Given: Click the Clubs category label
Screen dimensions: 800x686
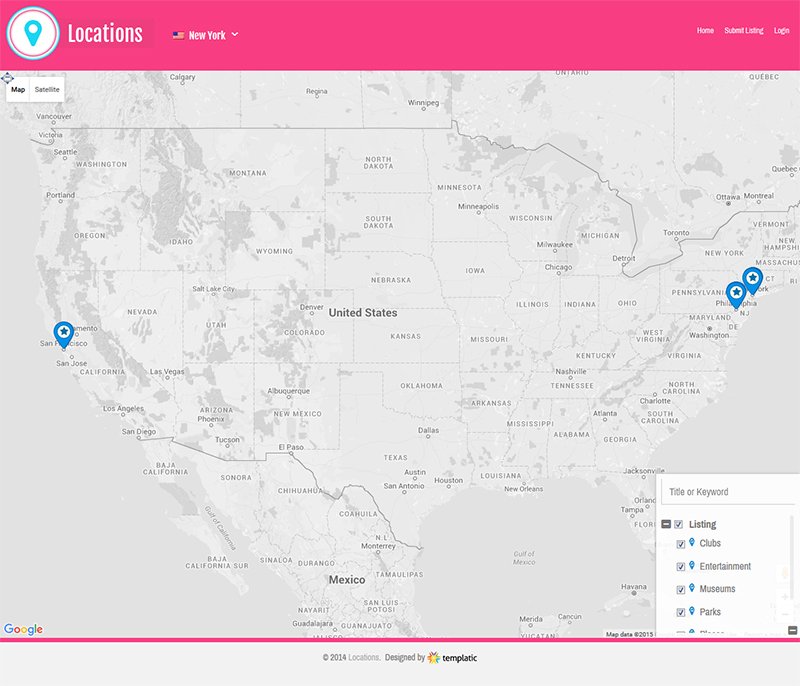Looking at the screenshot, I should point(710,543).
